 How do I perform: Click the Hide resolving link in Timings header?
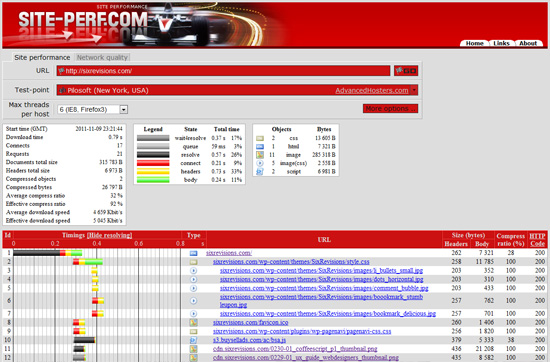109,235
